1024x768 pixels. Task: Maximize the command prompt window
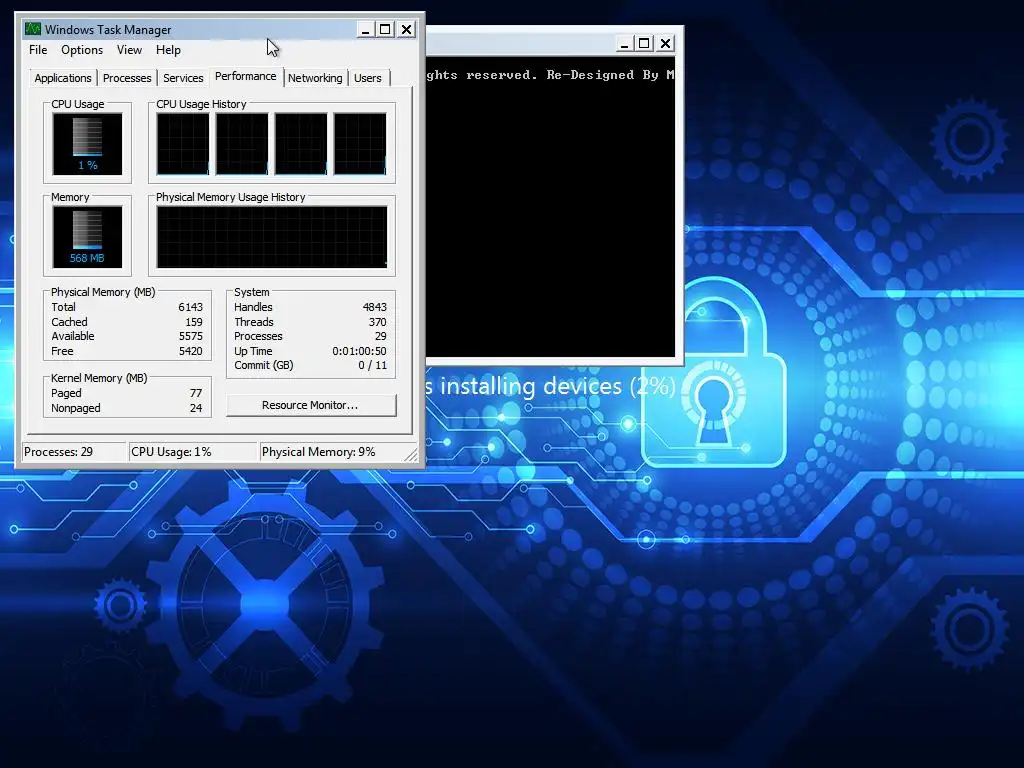(x=644, y=44)
